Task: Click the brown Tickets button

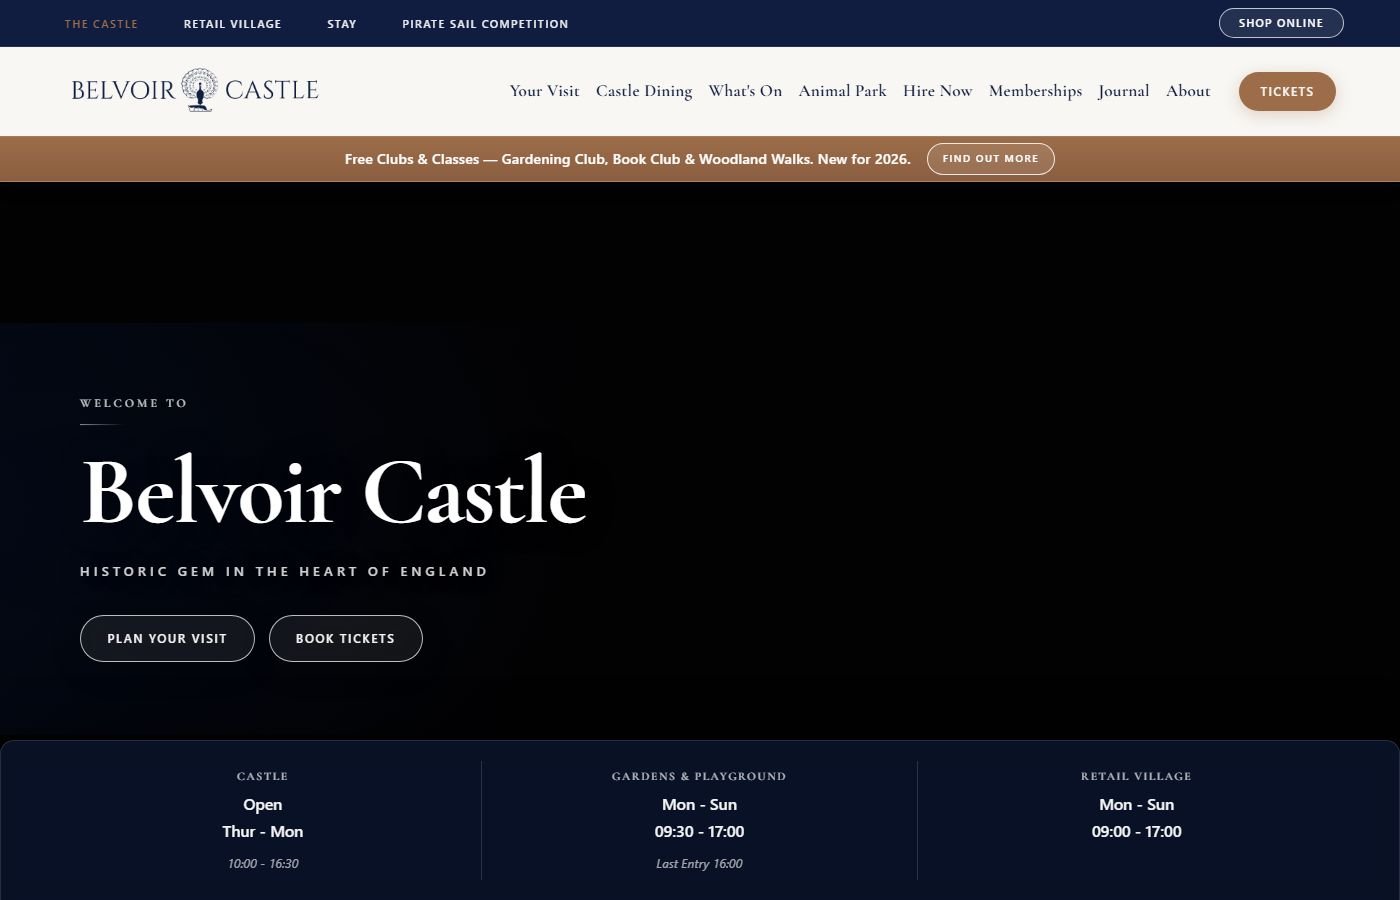Action: (x=1287, y=91)
